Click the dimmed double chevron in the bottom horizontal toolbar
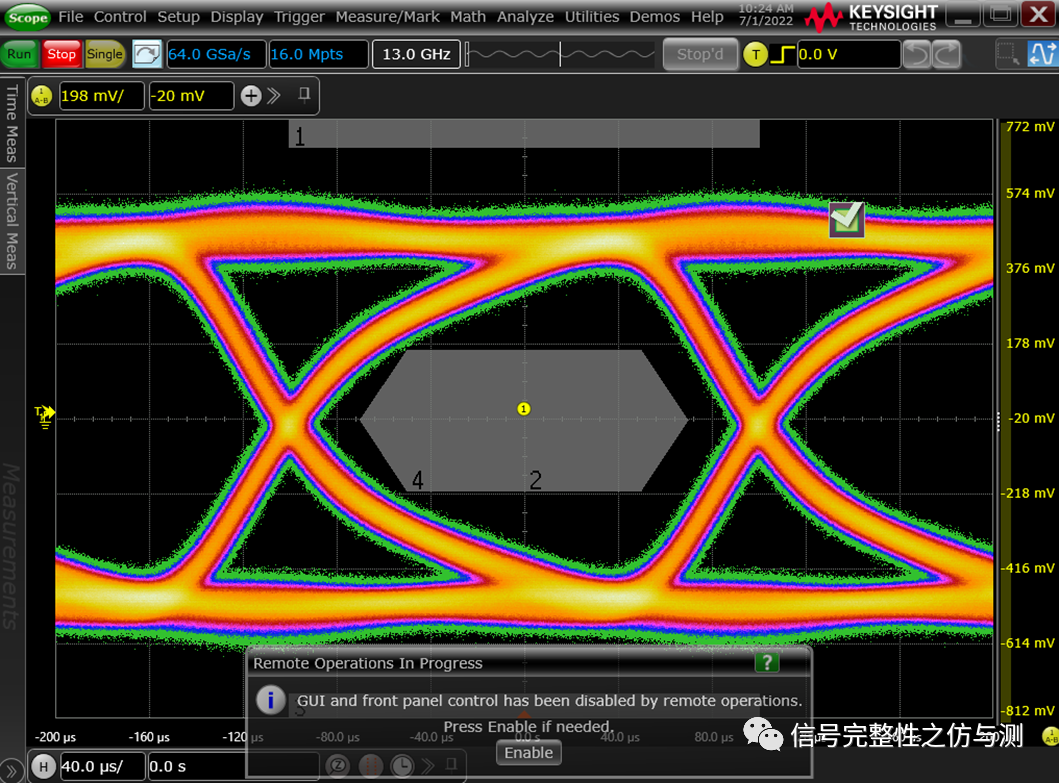1059x783 pixels. tap(427, 765)
